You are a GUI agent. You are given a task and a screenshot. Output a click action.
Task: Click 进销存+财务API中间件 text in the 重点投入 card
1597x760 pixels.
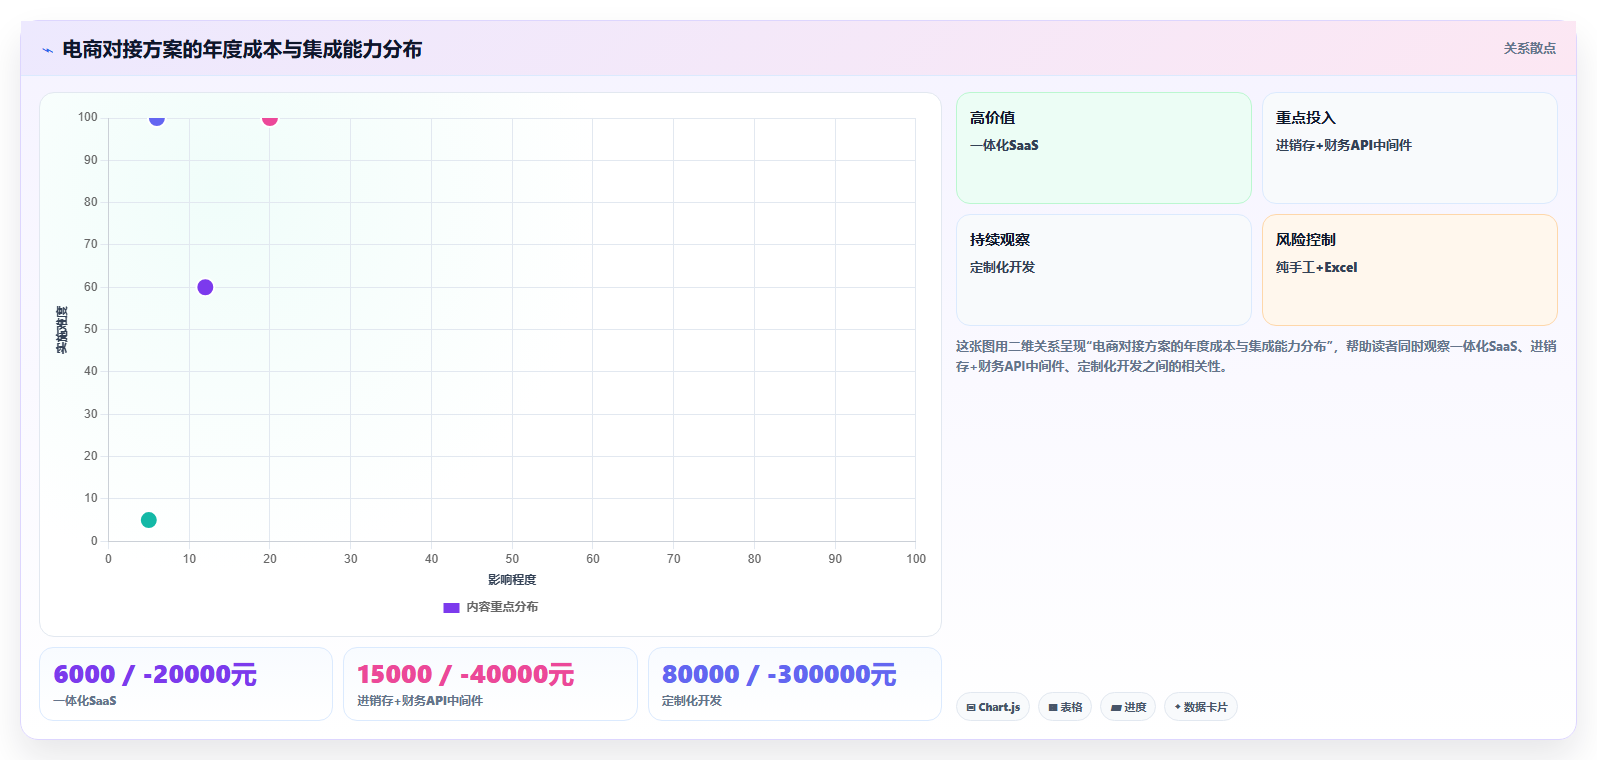pyautogui.click(x=1343, y=145)
